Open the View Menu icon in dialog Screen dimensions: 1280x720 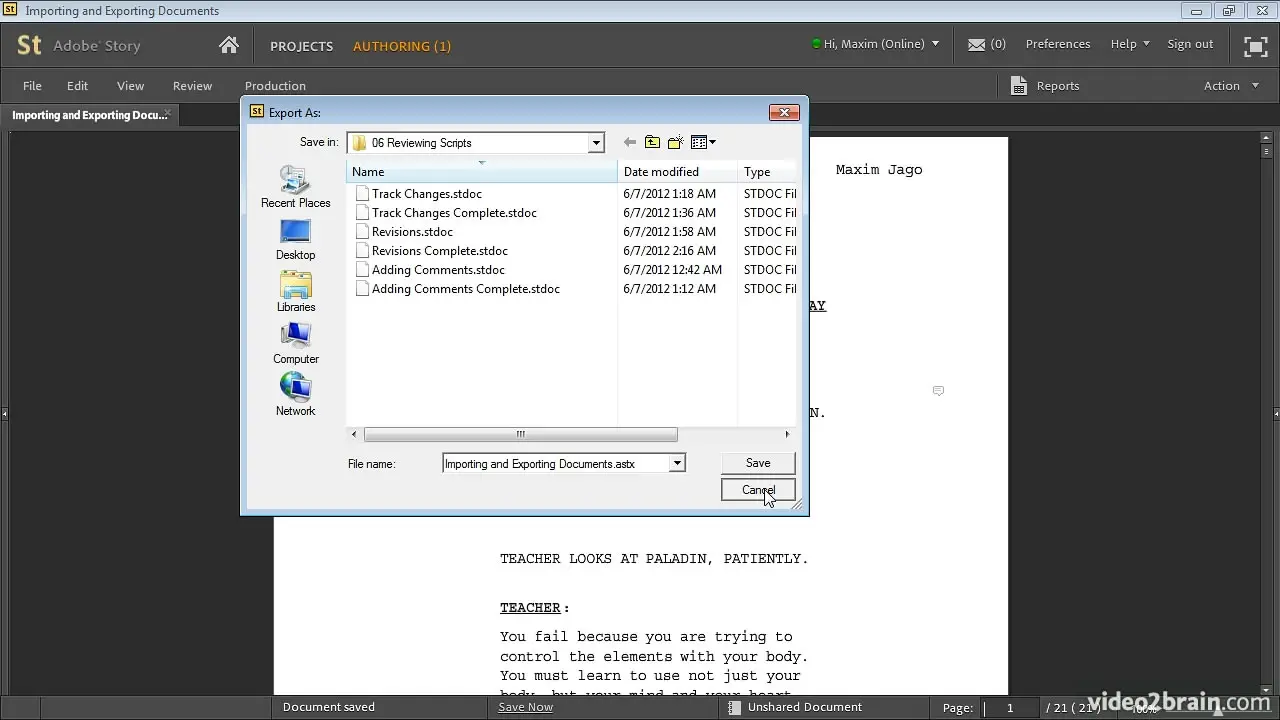[703, 142]
